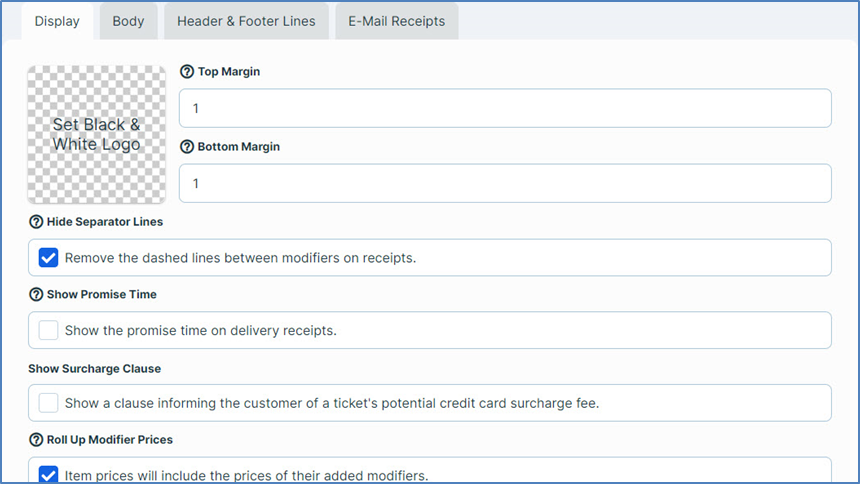The width and height of the screenshot is (860, 484).
Task: Select the Display tab
Action: click(x=57, y=21)
